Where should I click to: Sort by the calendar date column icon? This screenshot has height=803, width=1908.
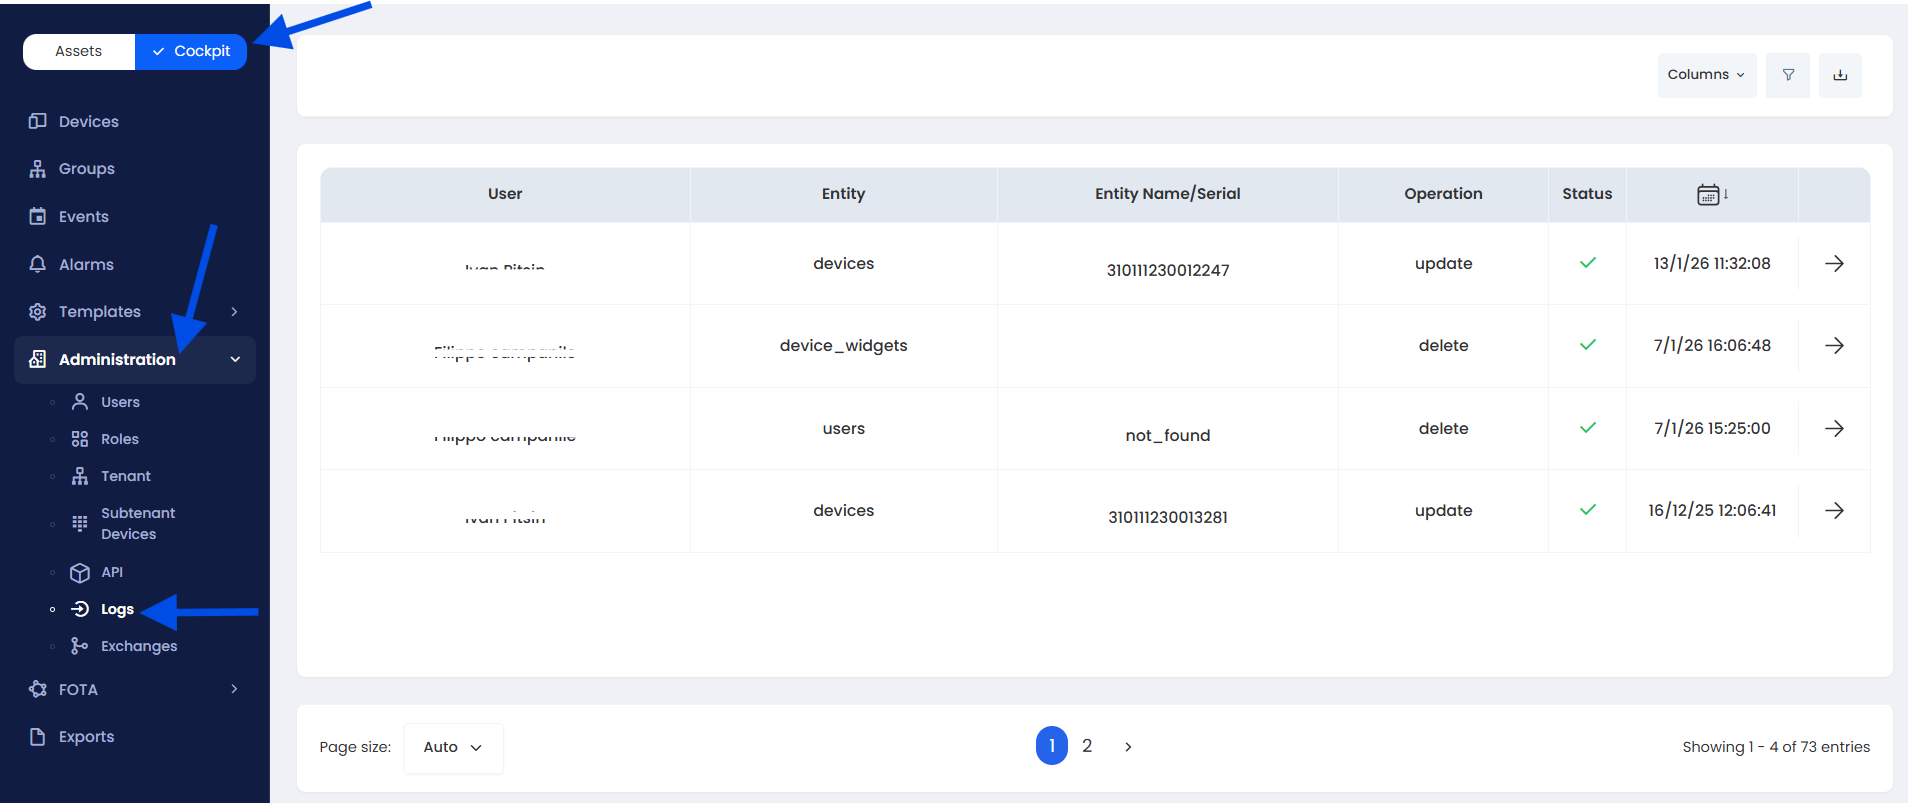pos(1711,194)
